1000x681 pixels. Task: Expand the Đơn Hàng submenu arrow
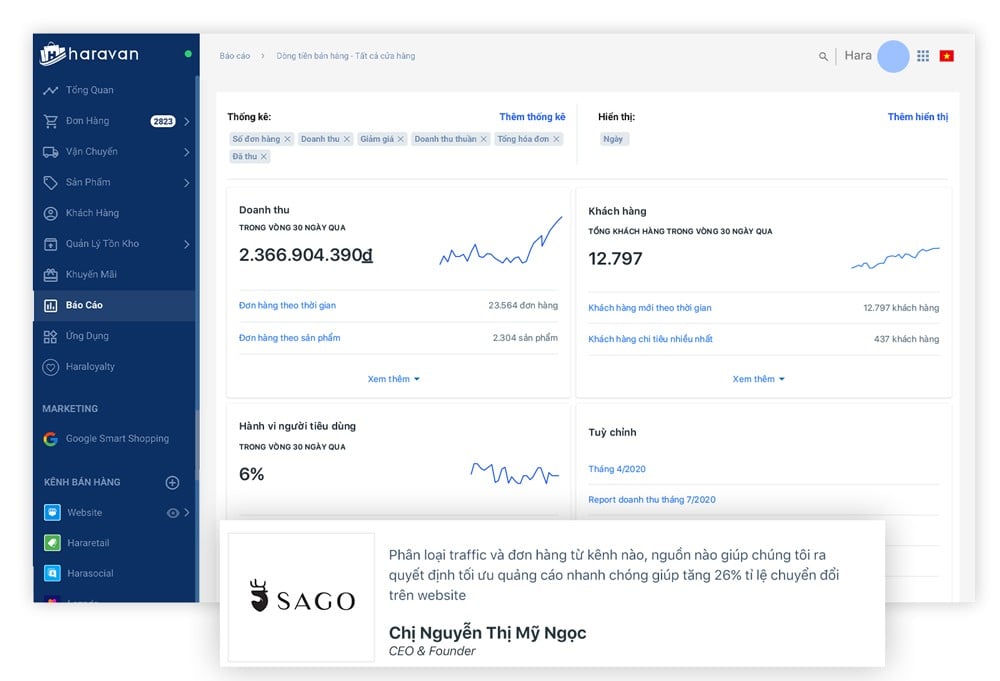point(186,121)
